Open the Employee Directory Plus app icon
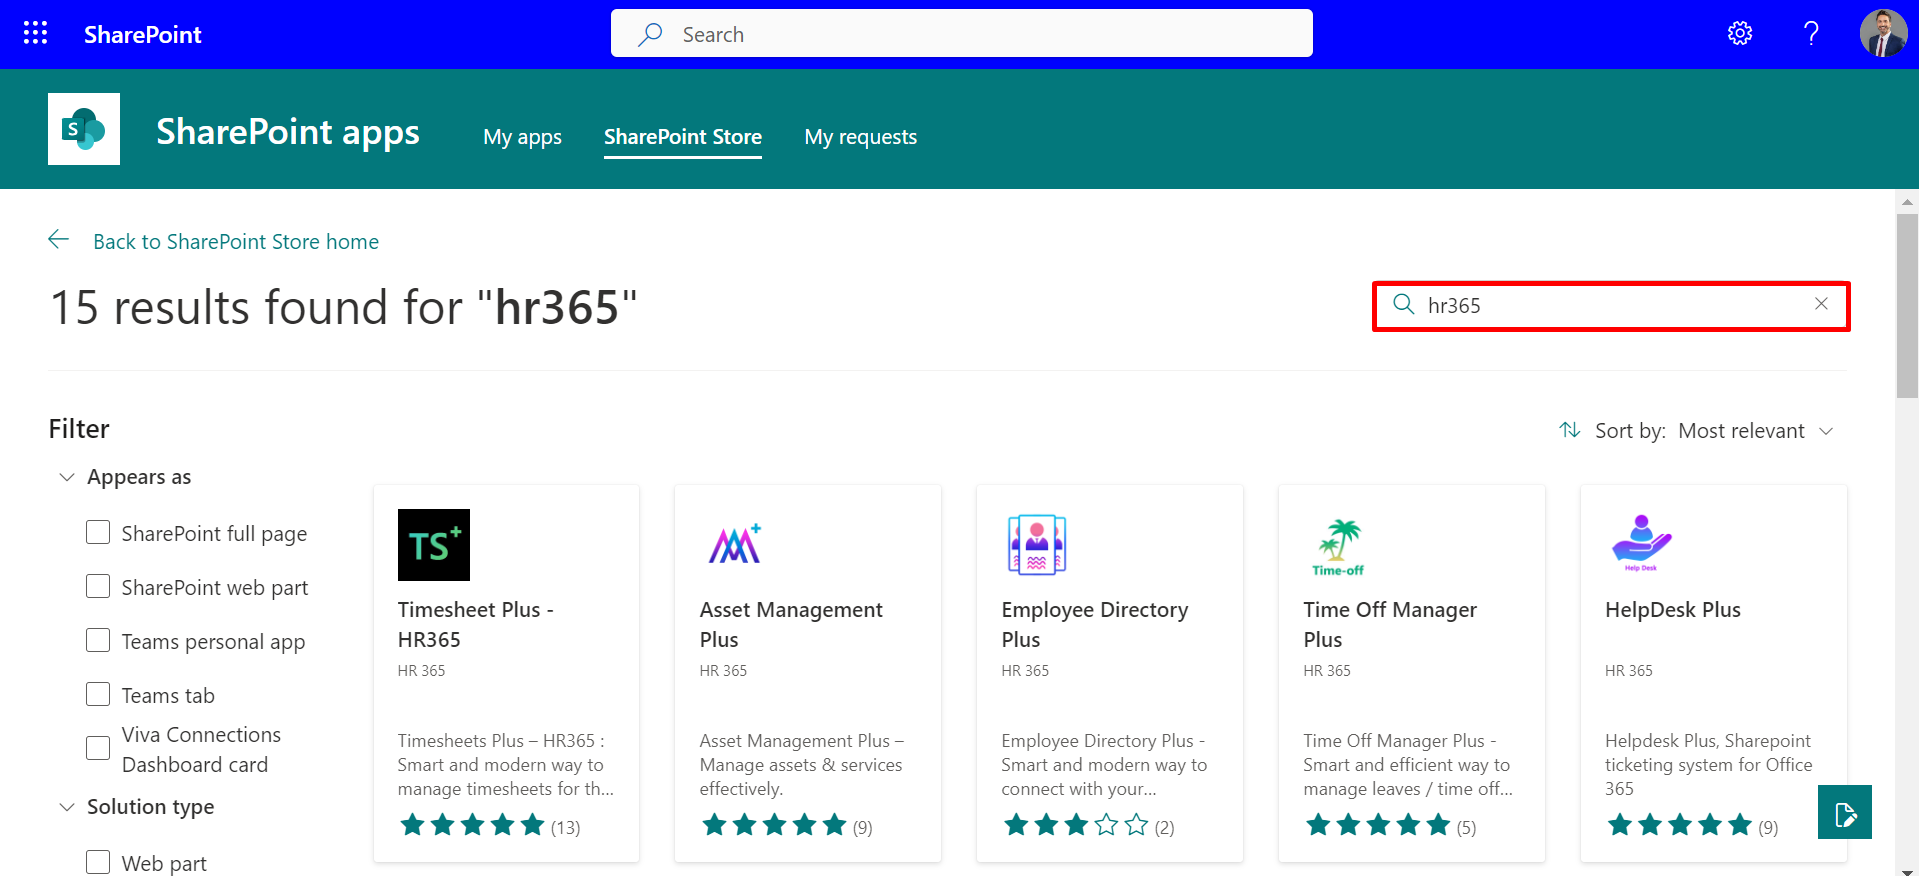Viewport: 1919px width, 876px height. 1038,545
